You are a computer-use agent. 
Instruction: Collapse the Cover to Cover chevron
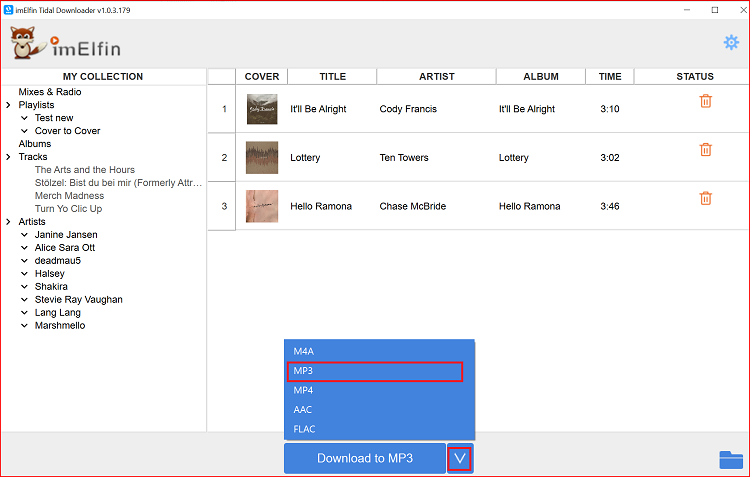click(24, 131)
